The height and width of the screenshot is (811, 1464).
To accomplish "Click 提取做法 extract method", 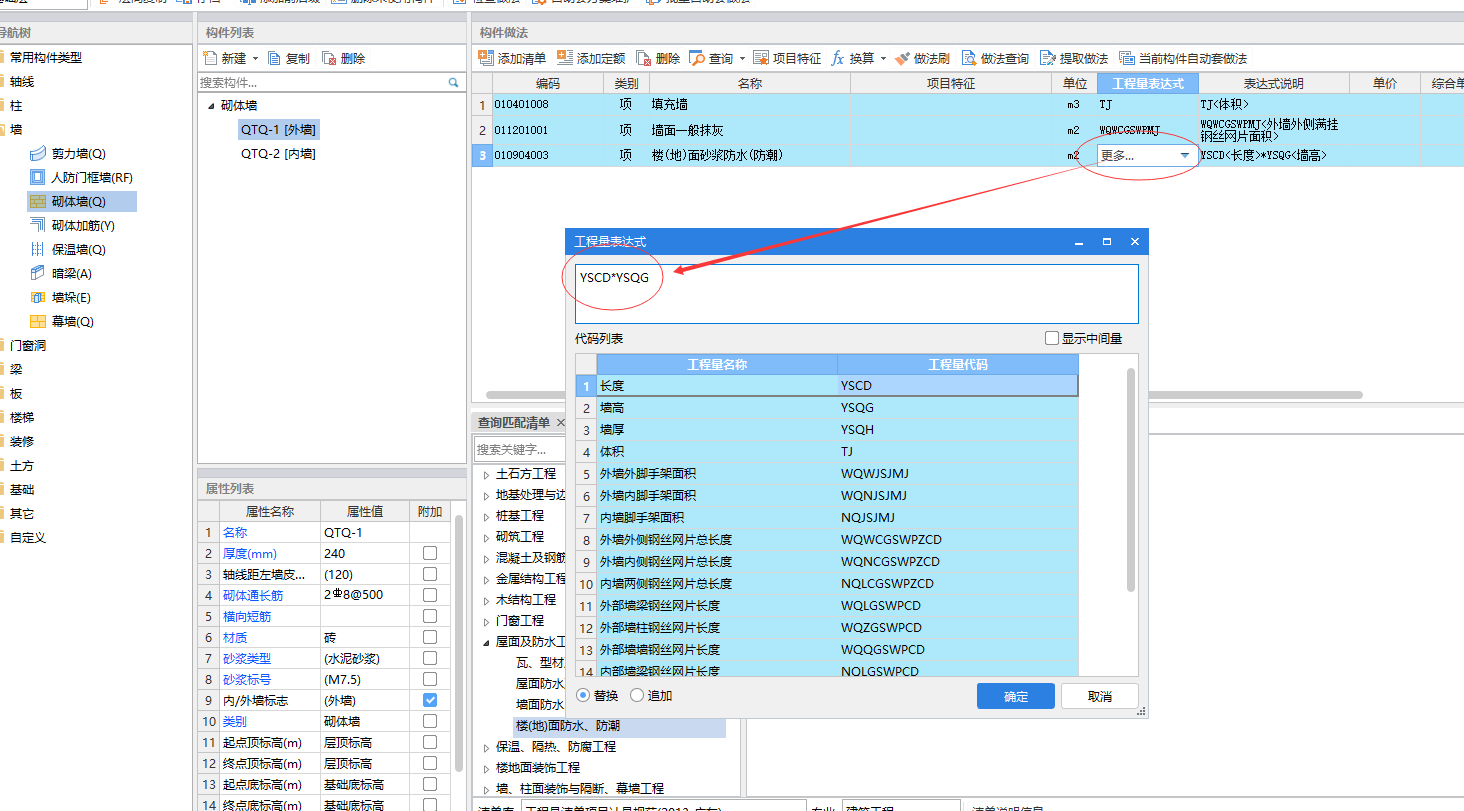I will coord(1074,59).
